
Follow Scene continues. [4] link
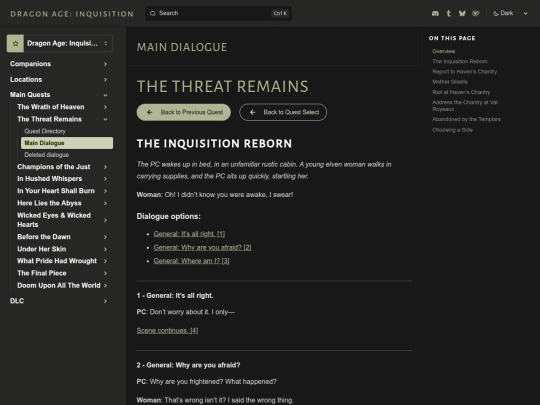click(167, 330)
